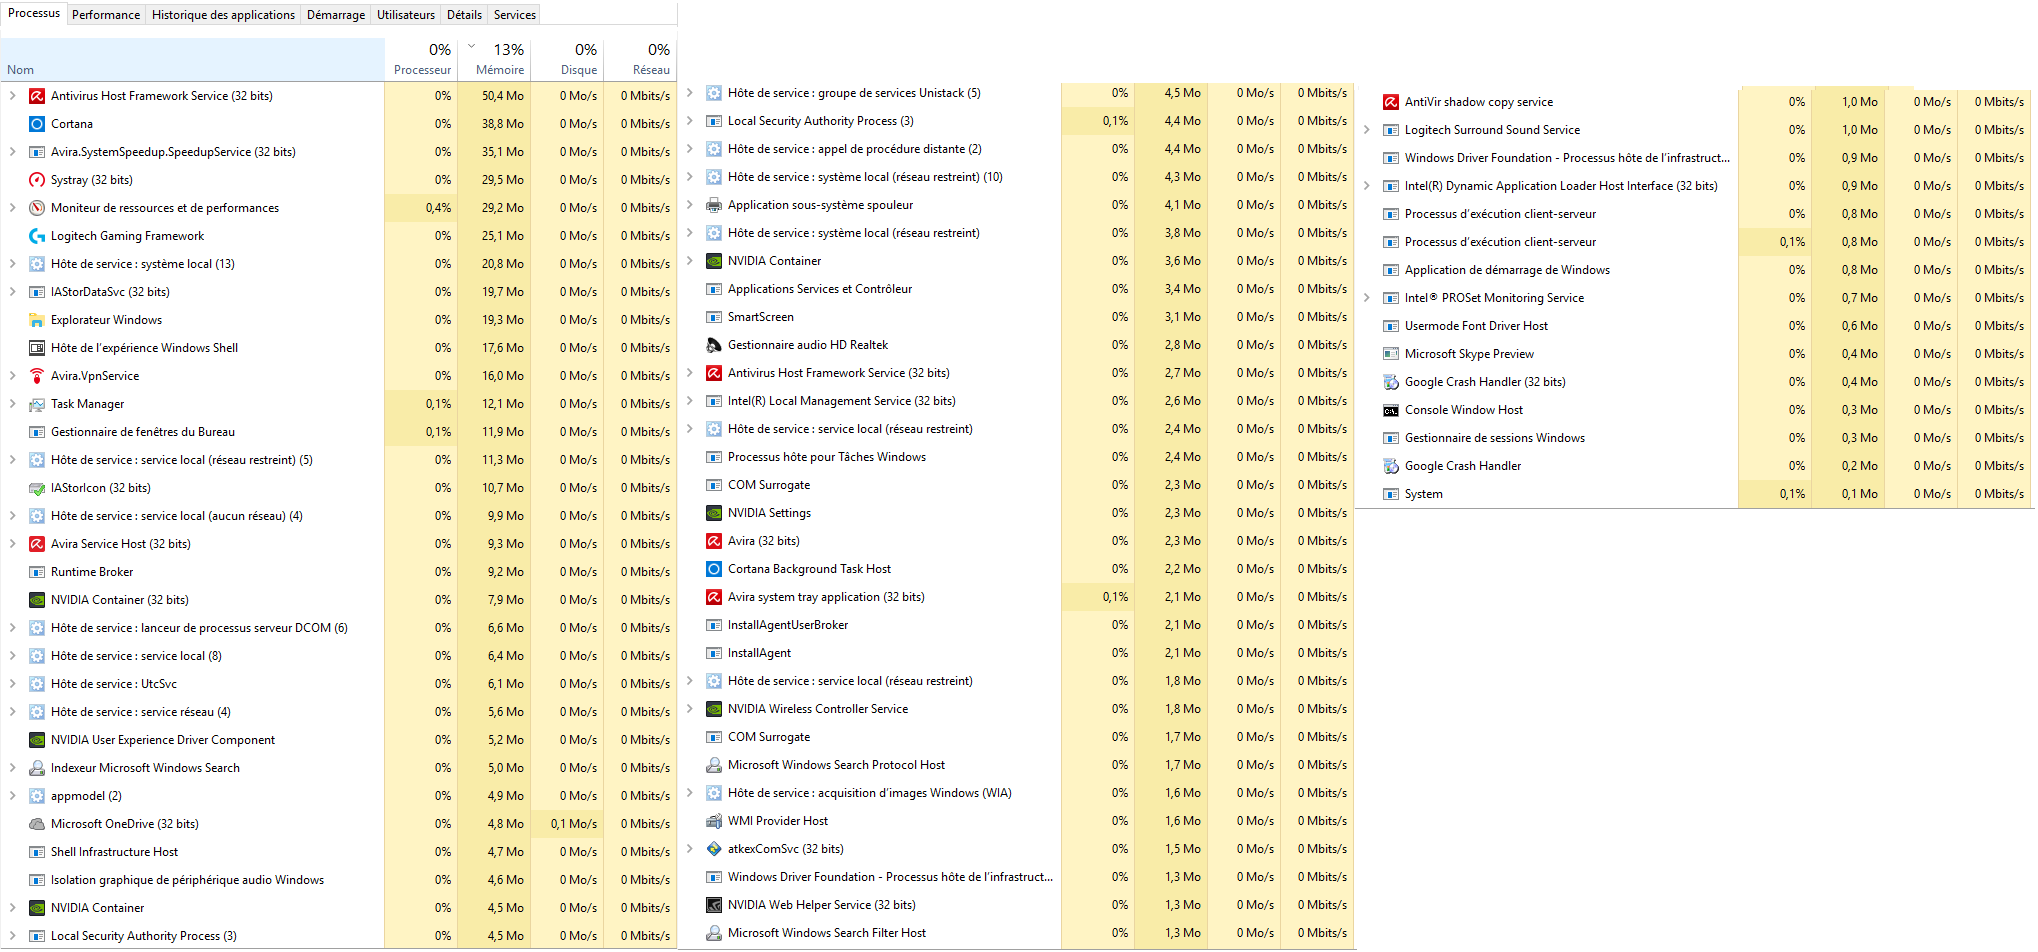Select the Utilisateurs tab
Image resolution: width=2038 pixels, height=952 pixels.
[x=406, y=15]
